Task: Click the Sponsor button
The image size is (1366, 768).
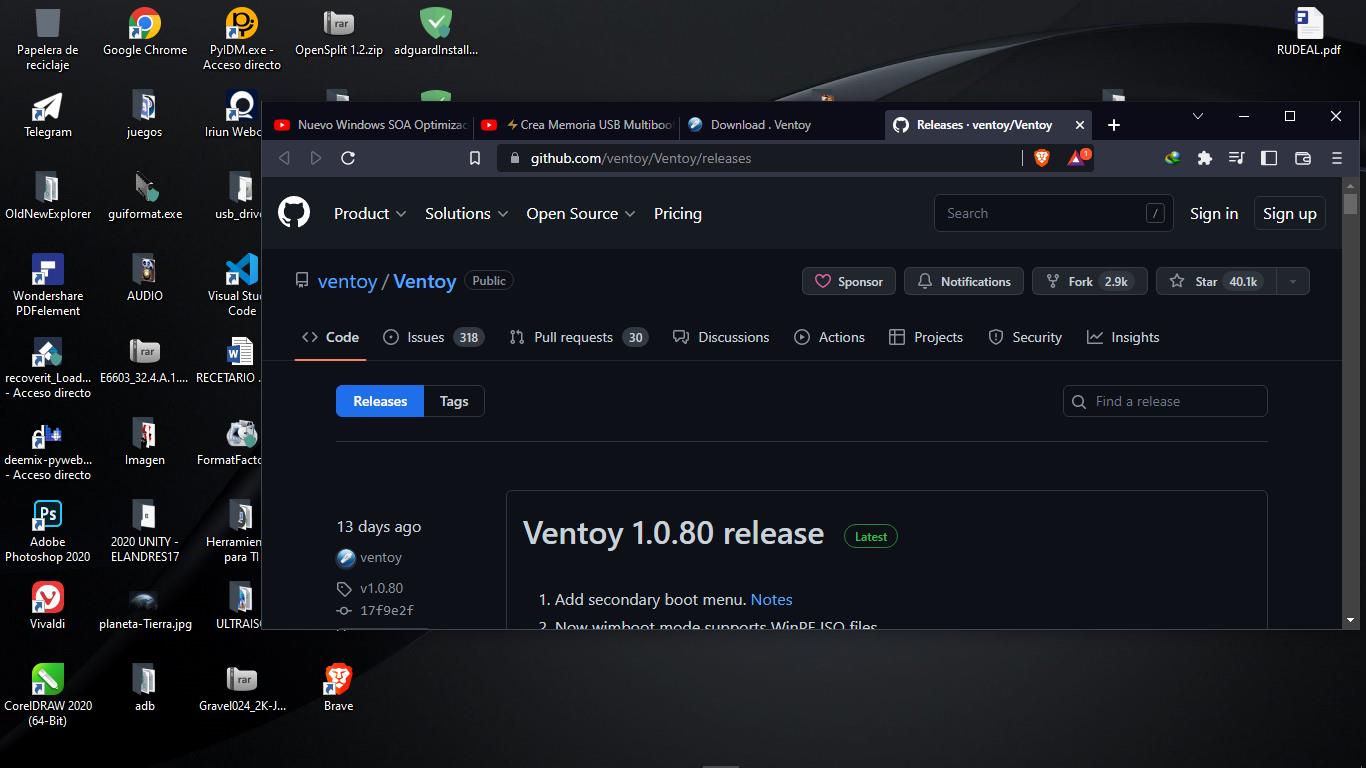Action: 849,282
